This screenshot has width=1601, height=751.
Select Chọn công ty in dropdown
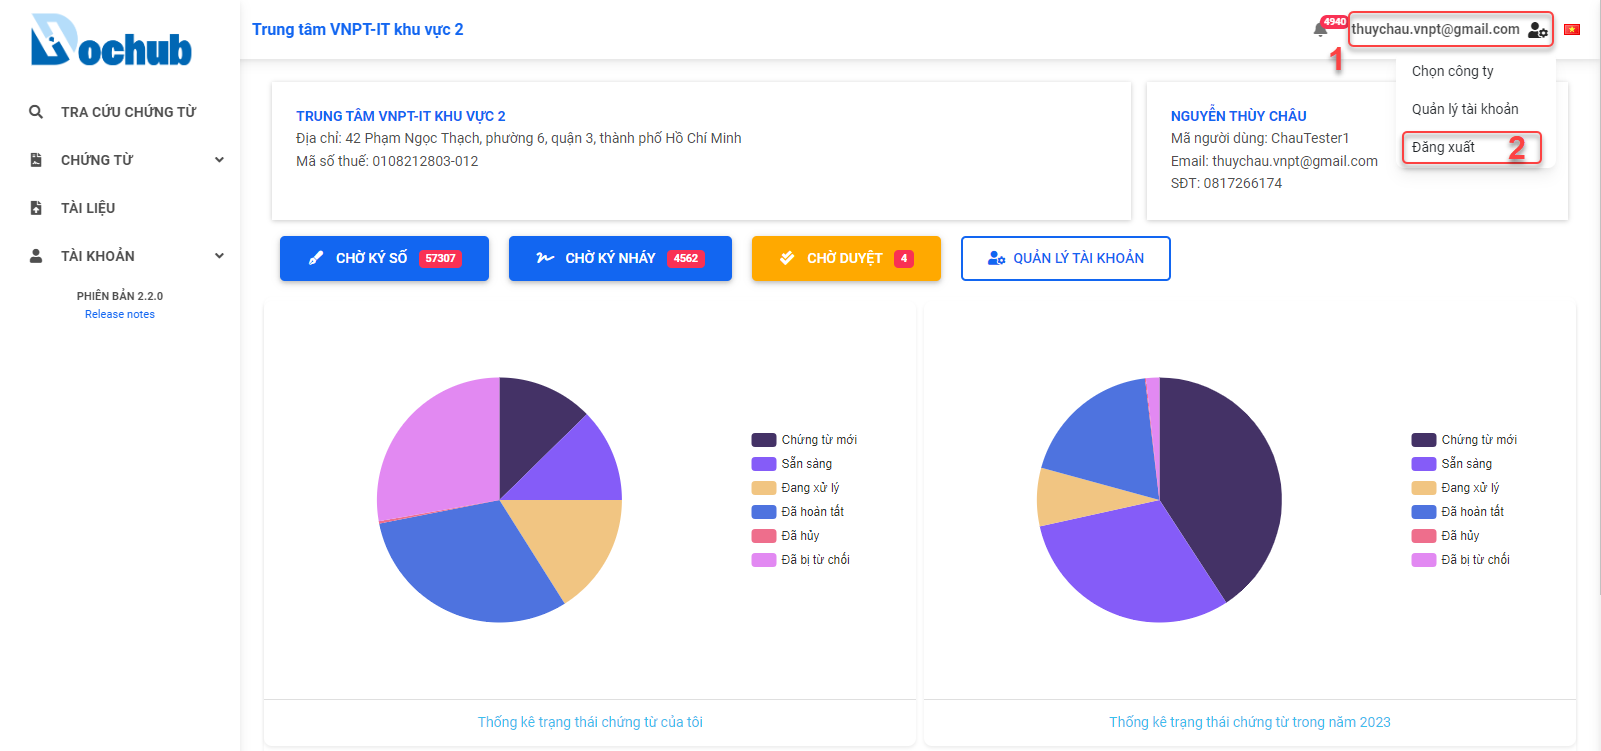tap(1452, 71)
